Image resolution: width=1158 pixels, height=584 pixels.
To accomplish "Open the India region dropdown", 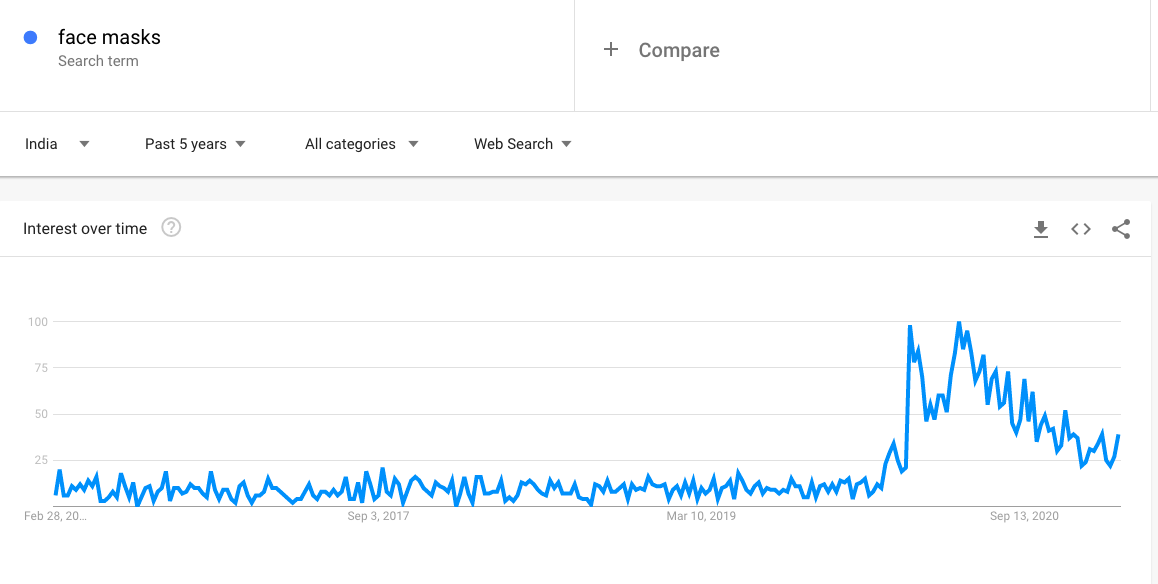I will pos(57,144).
